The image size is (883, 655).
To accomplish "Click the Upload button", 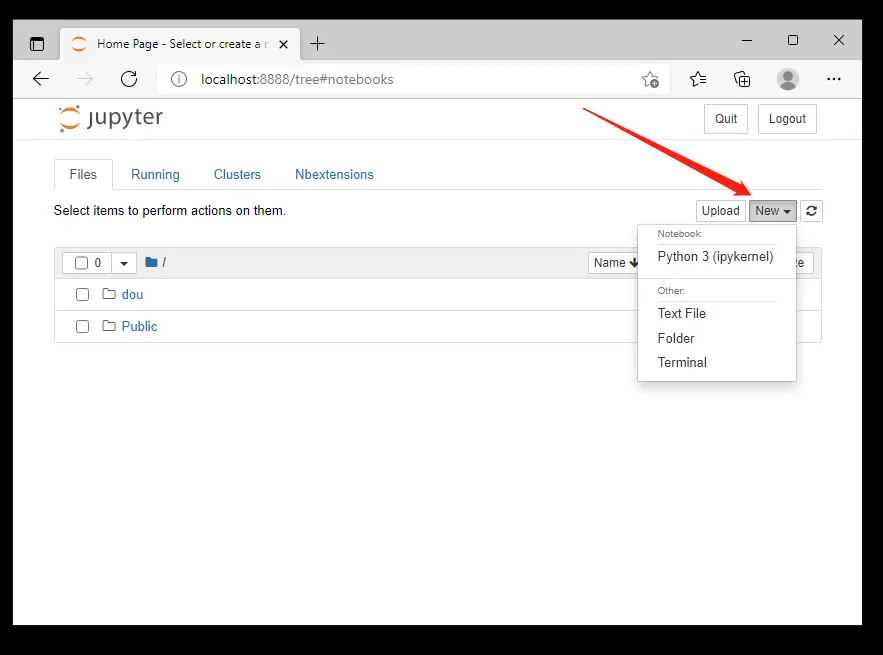I will [x=720, y=211].
